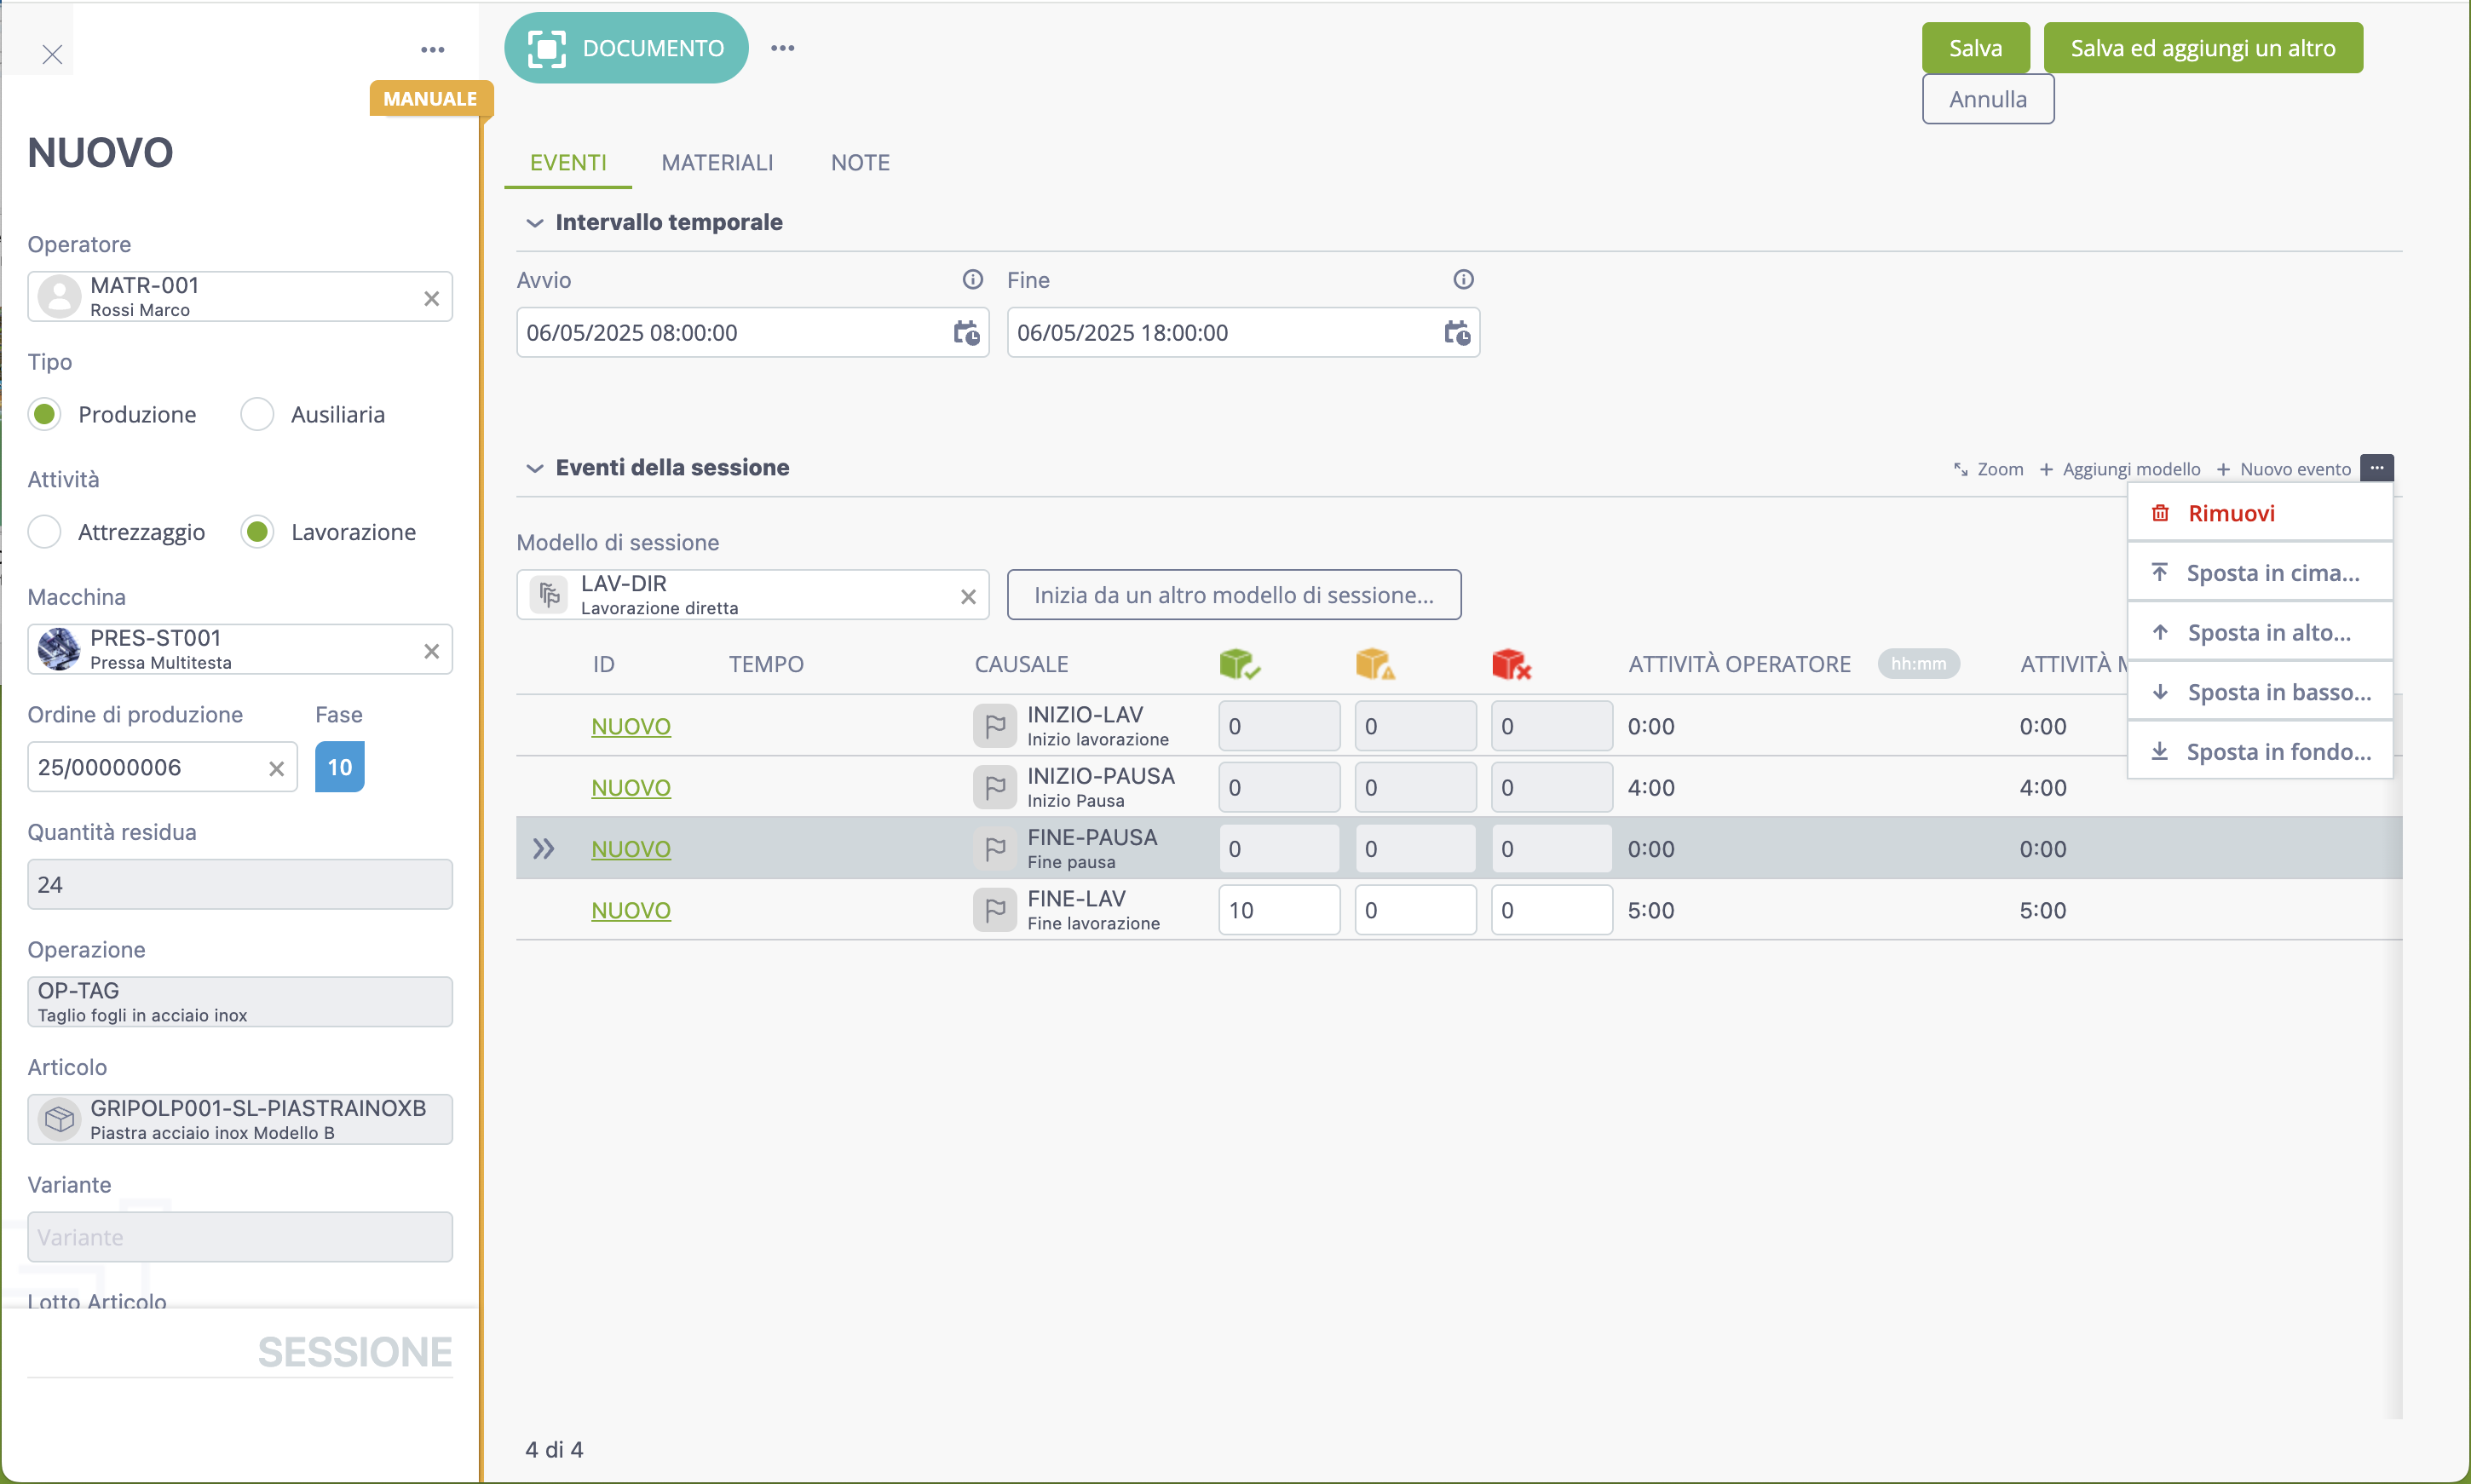Click the flag icon of INIZIO-LAV row
2471x1484 pixels.
coord(994,726)
